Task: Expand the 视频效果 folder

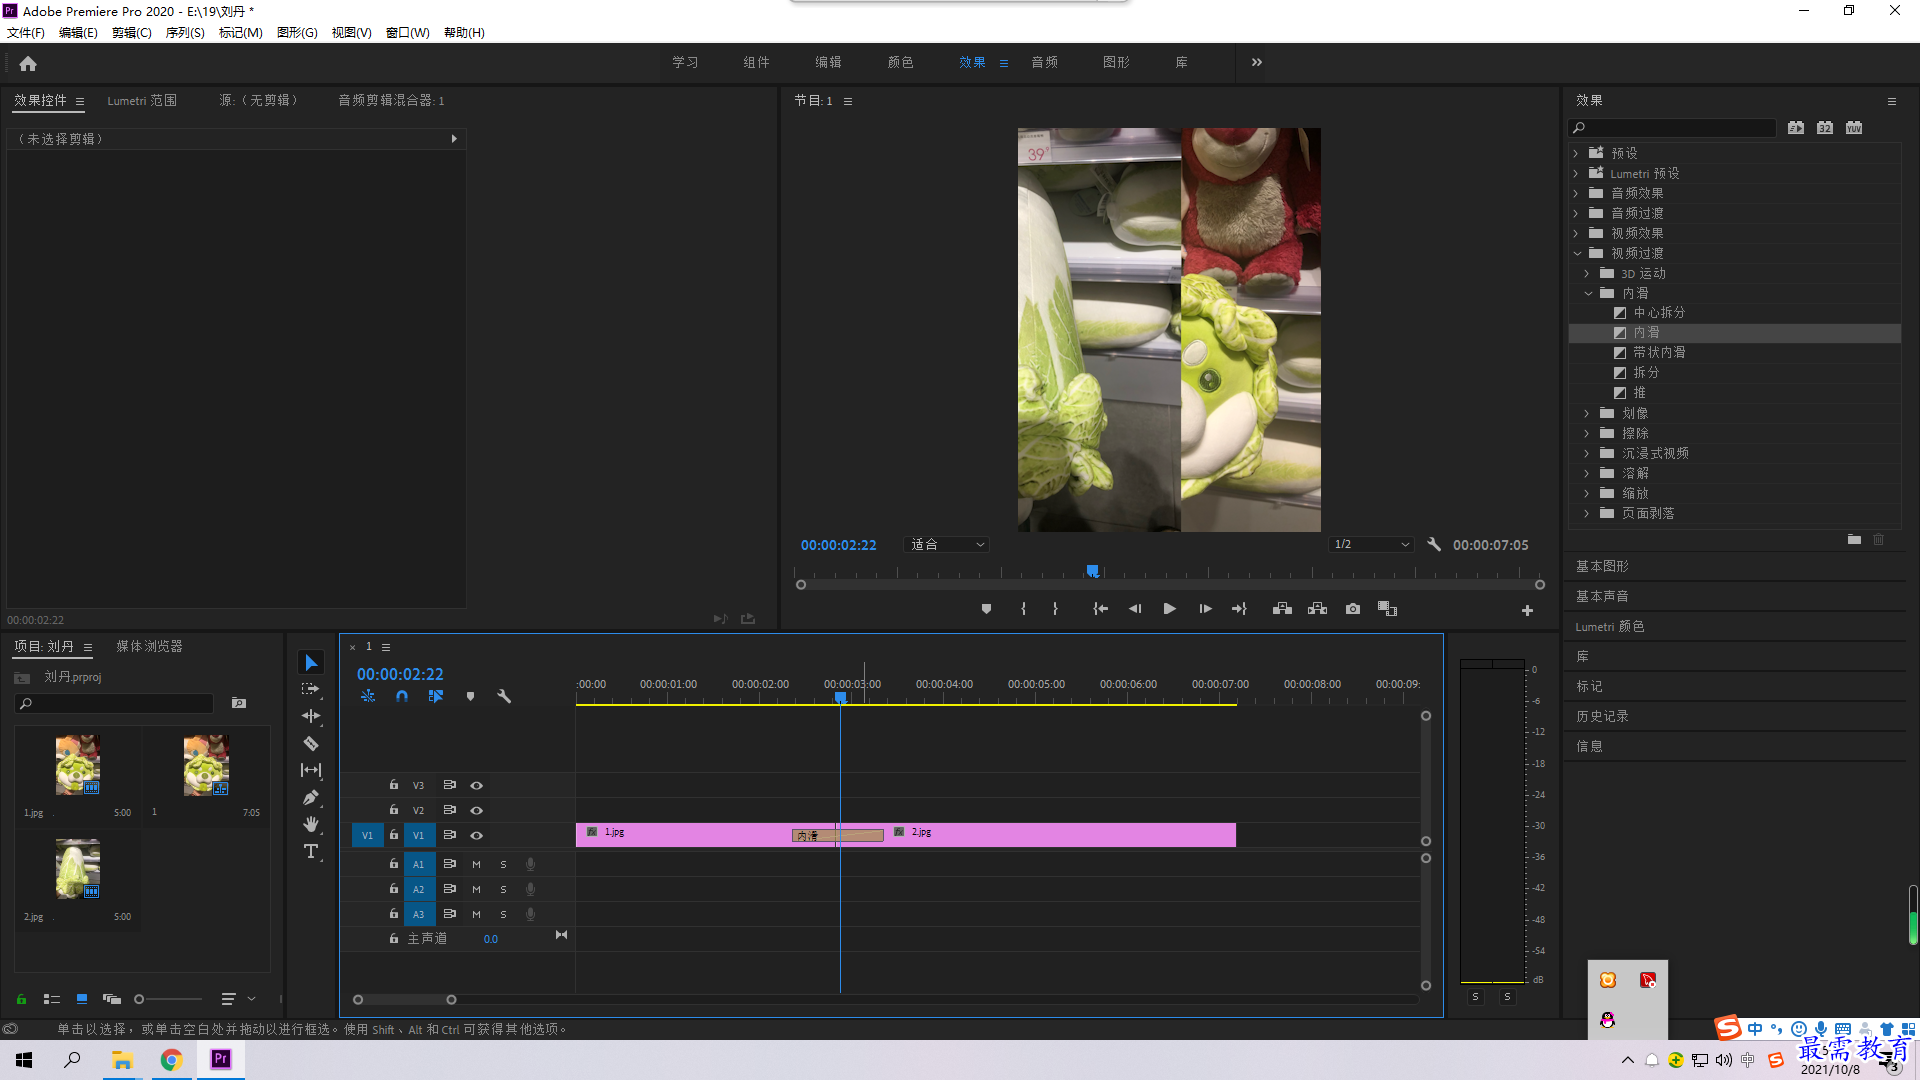Action: 1576,233
